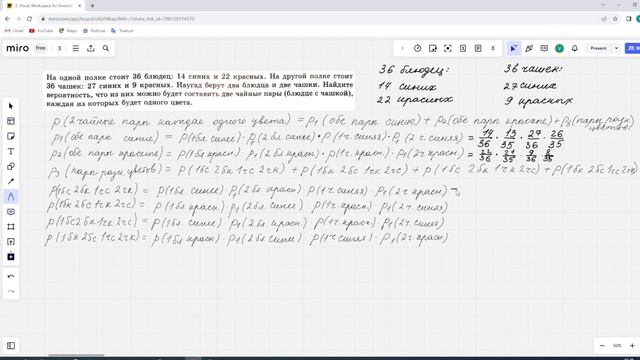
Task: Open the Upload tool
Action: tap(11, 242)
